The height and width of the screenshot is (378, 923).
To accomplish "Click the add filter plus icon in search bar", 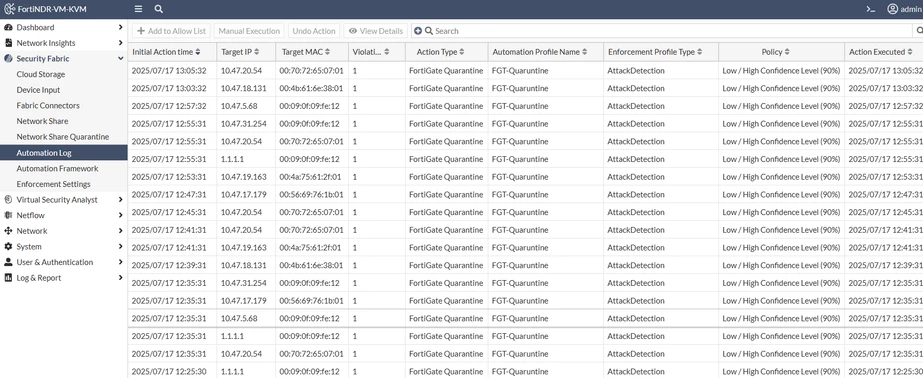I will [417, 31].
